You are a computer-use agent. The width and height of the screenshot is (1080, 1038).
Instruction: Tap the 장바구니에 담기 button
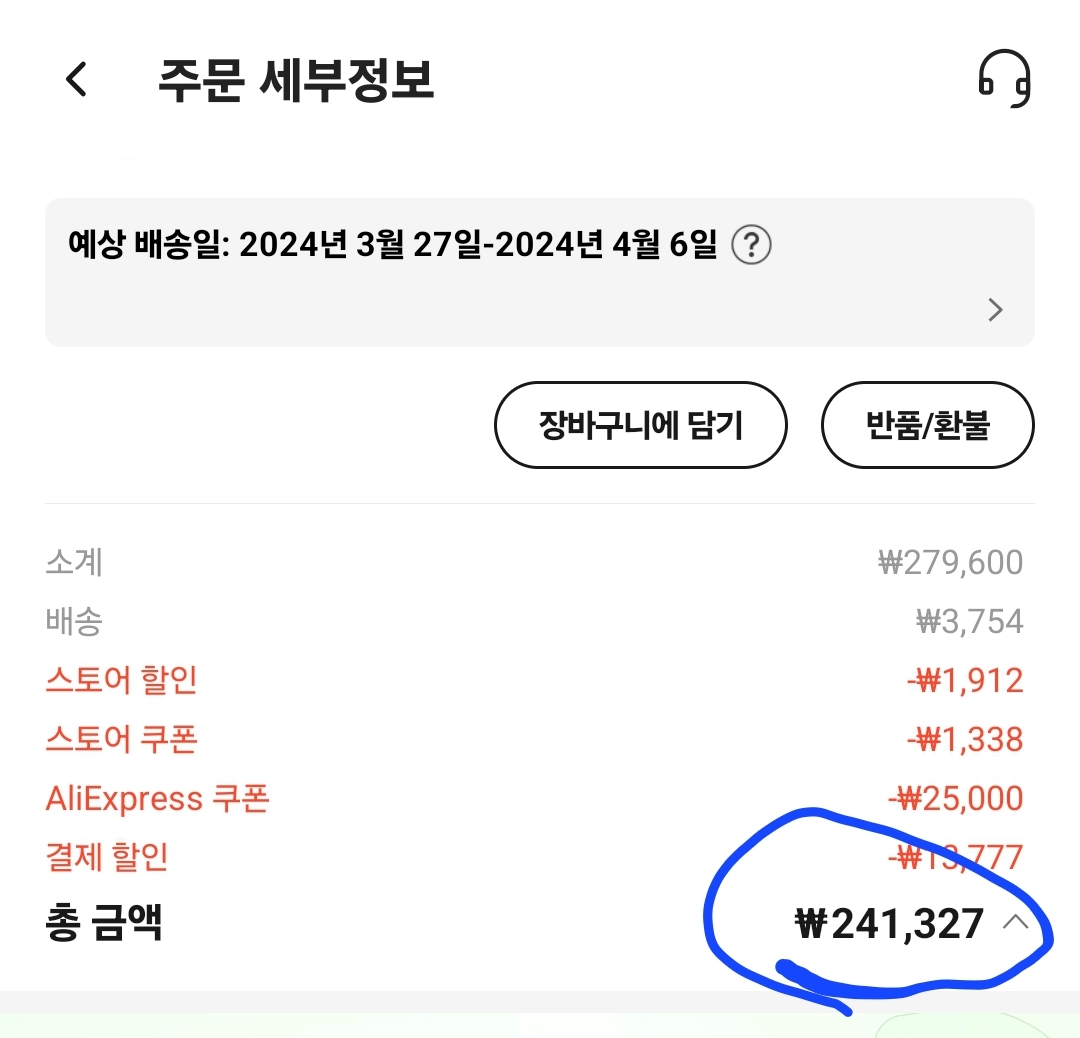[x=640, y=425]
